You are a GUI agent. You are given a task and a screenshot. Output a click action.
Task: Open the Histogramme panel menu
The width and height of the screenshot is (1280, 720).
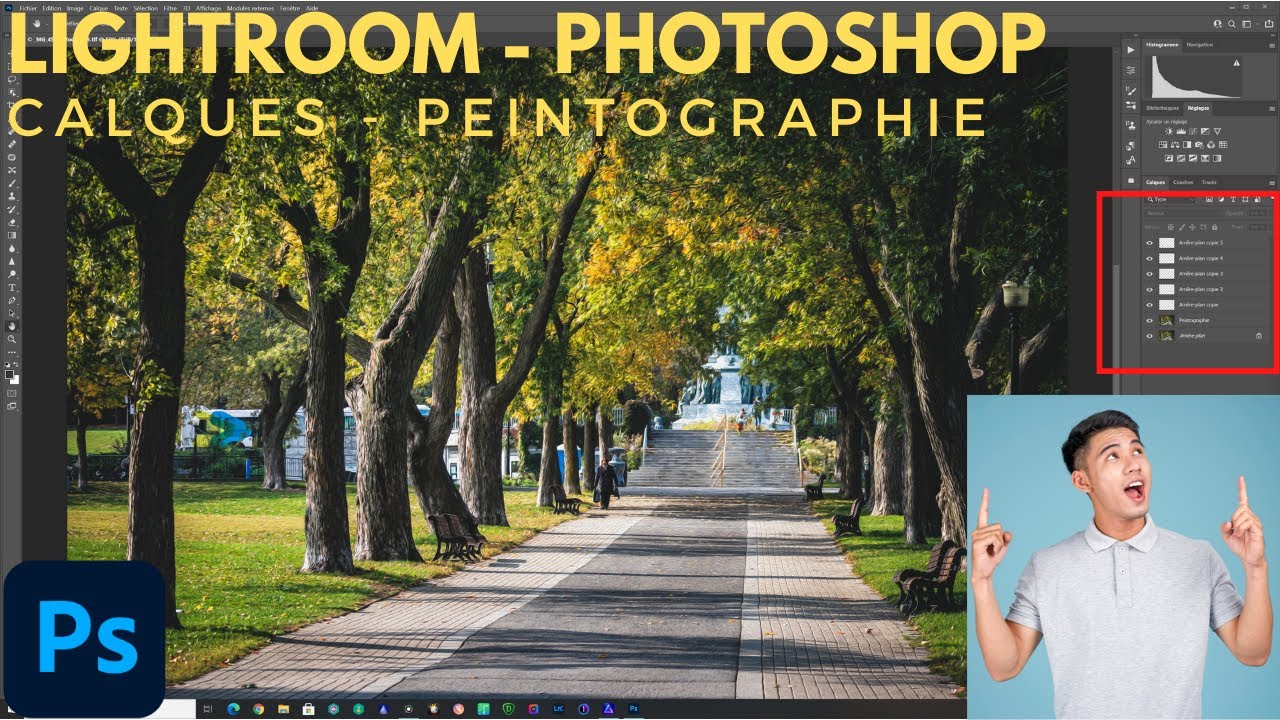pos(1272,46)
